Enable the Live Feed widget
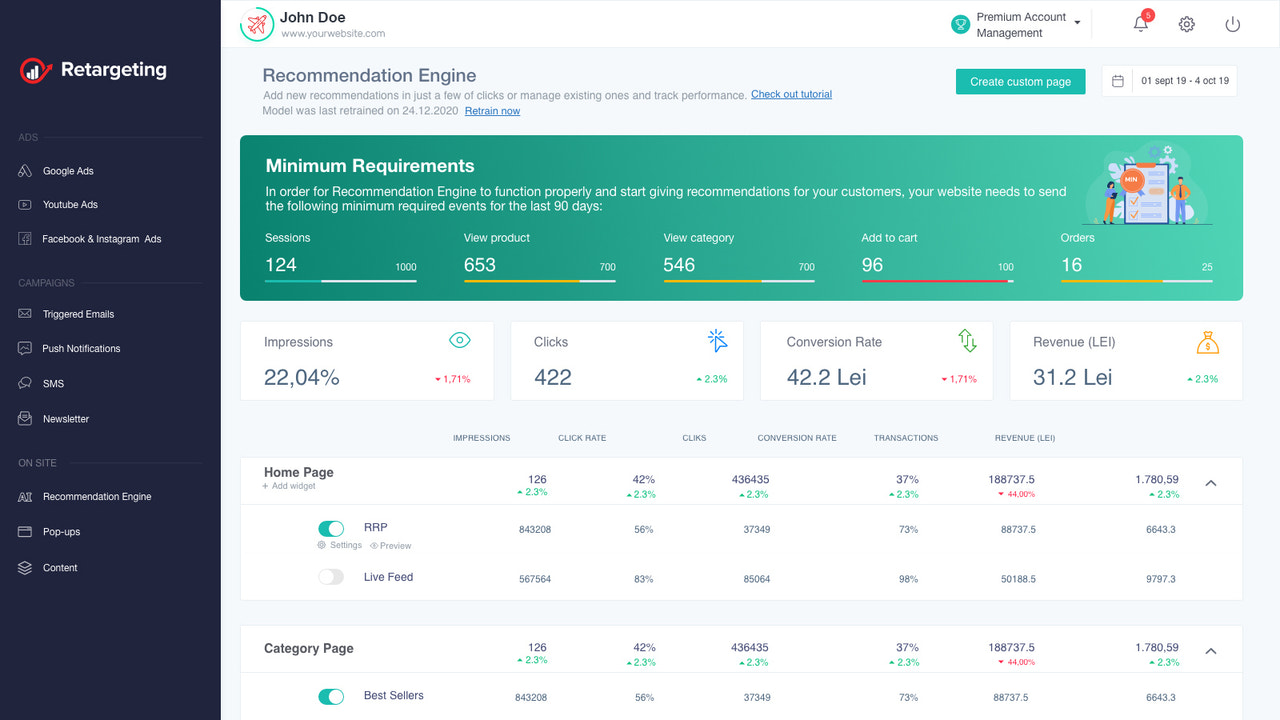1280x720 pixels. click(330, 576)
